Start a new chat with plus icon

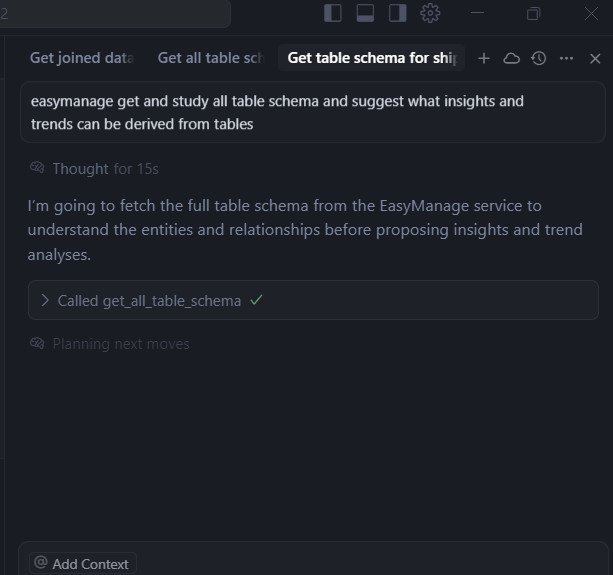[484, 58]
